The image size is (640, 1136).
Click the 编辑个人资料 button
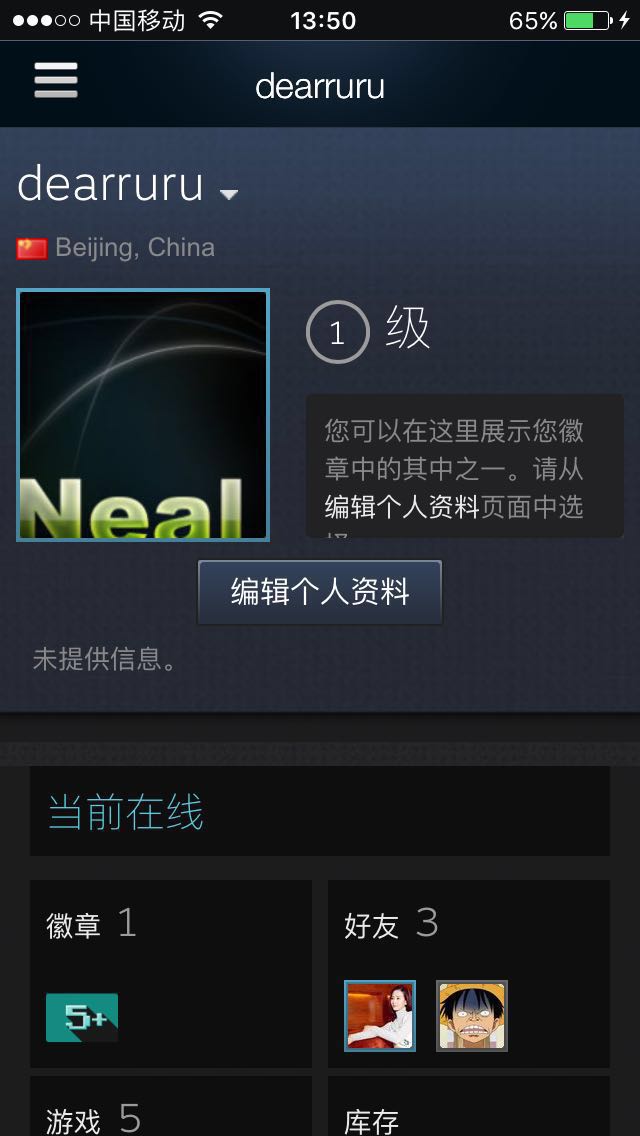(320, 592)
